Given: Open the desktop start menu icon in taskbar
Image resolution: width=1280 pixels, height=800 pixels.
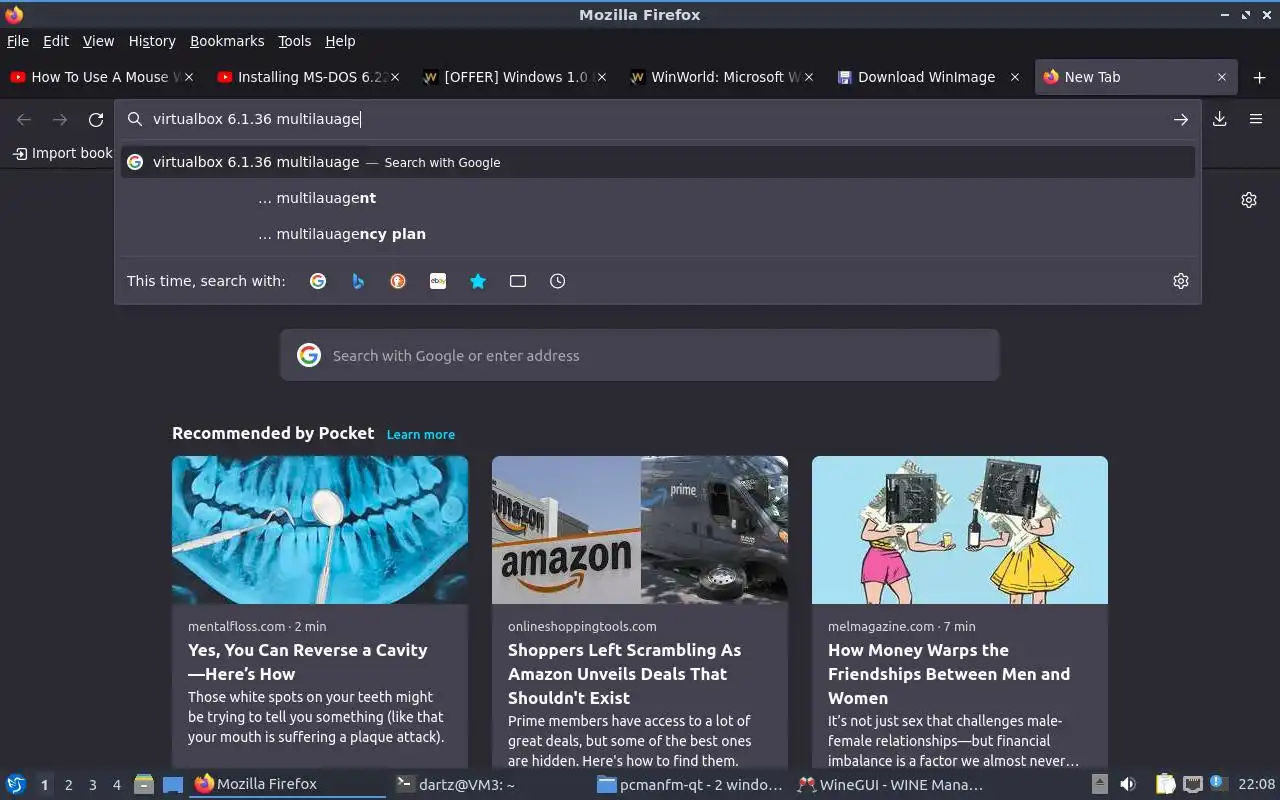Looking at the screenshot, I should tap(16, 785).
